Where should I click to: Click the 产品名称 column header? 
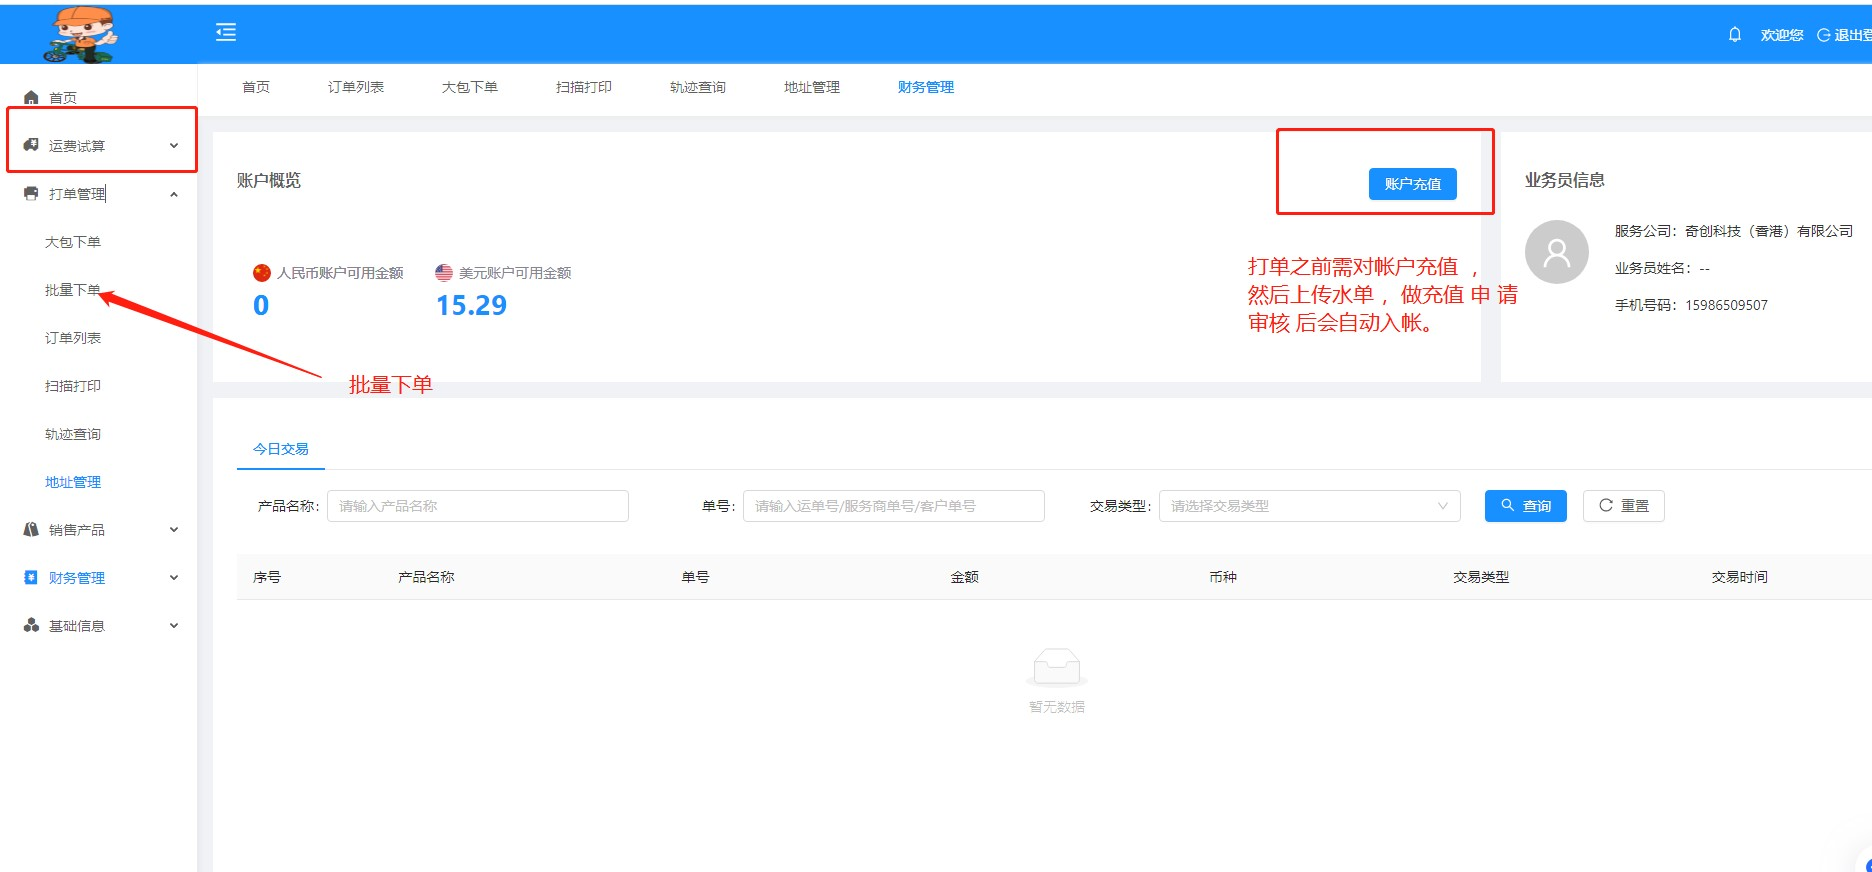pos(426,577)
